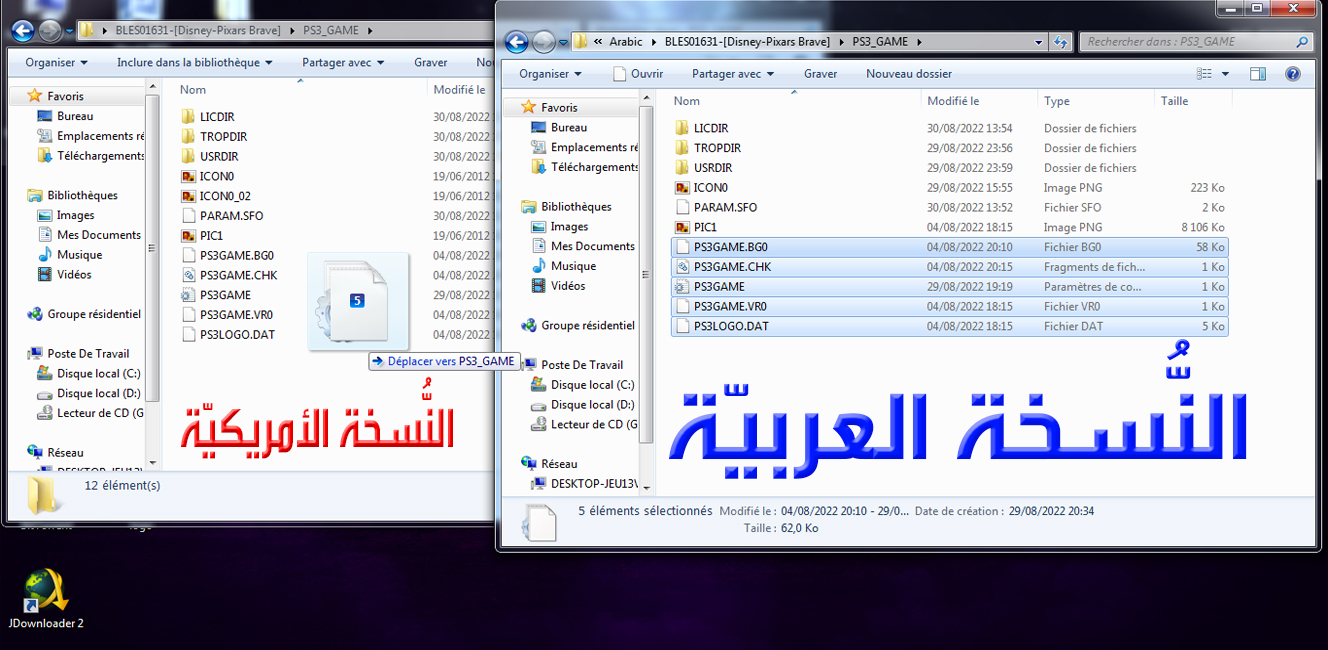Select ICON0 PNG file in right window
Screen dimensions: 1328x650
(x=710, y=188)
